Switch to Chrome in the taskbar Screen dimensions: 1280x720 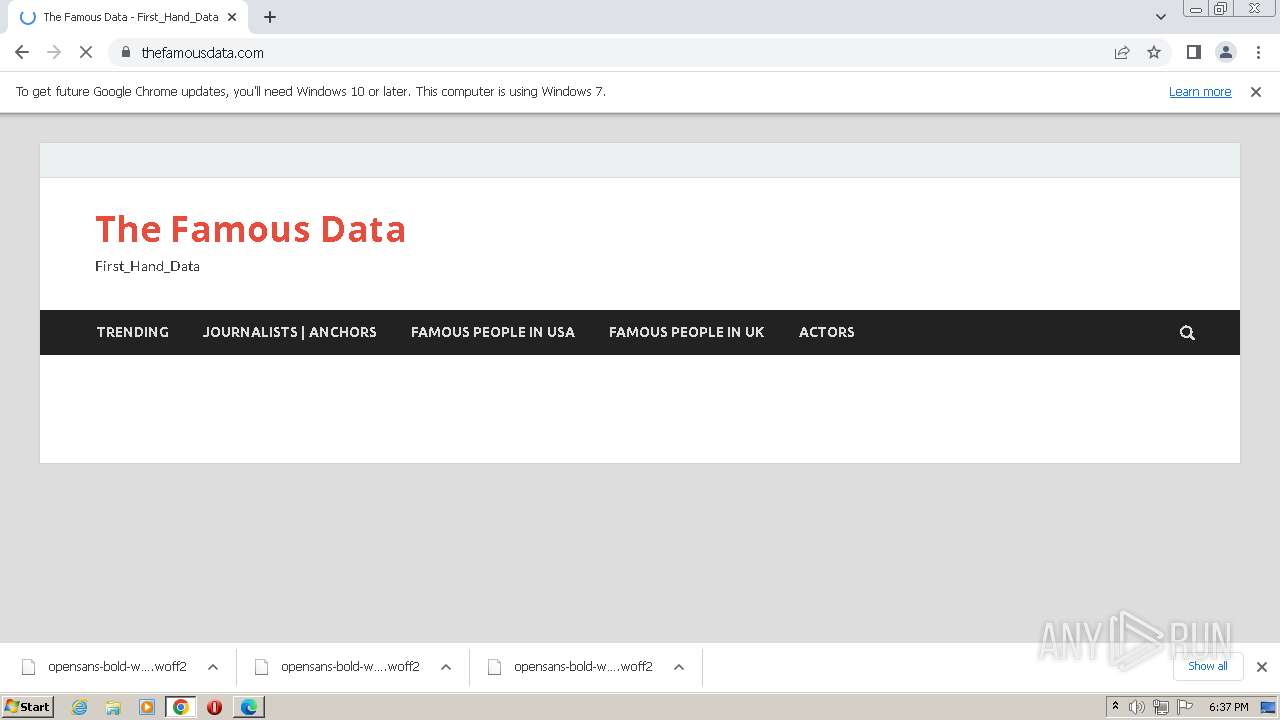pos(181,707)
